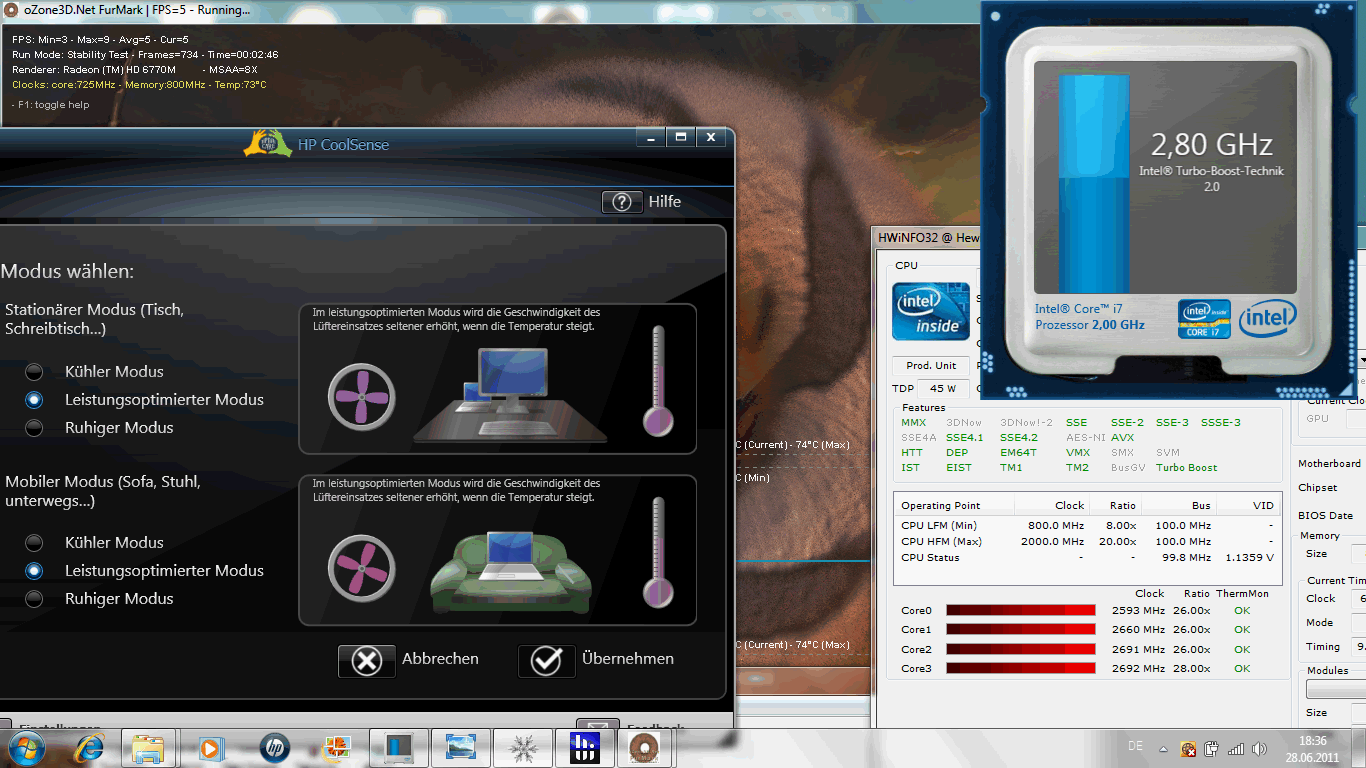
Task: Switch to FurMark donut taskbar icon
Action: 646,748
